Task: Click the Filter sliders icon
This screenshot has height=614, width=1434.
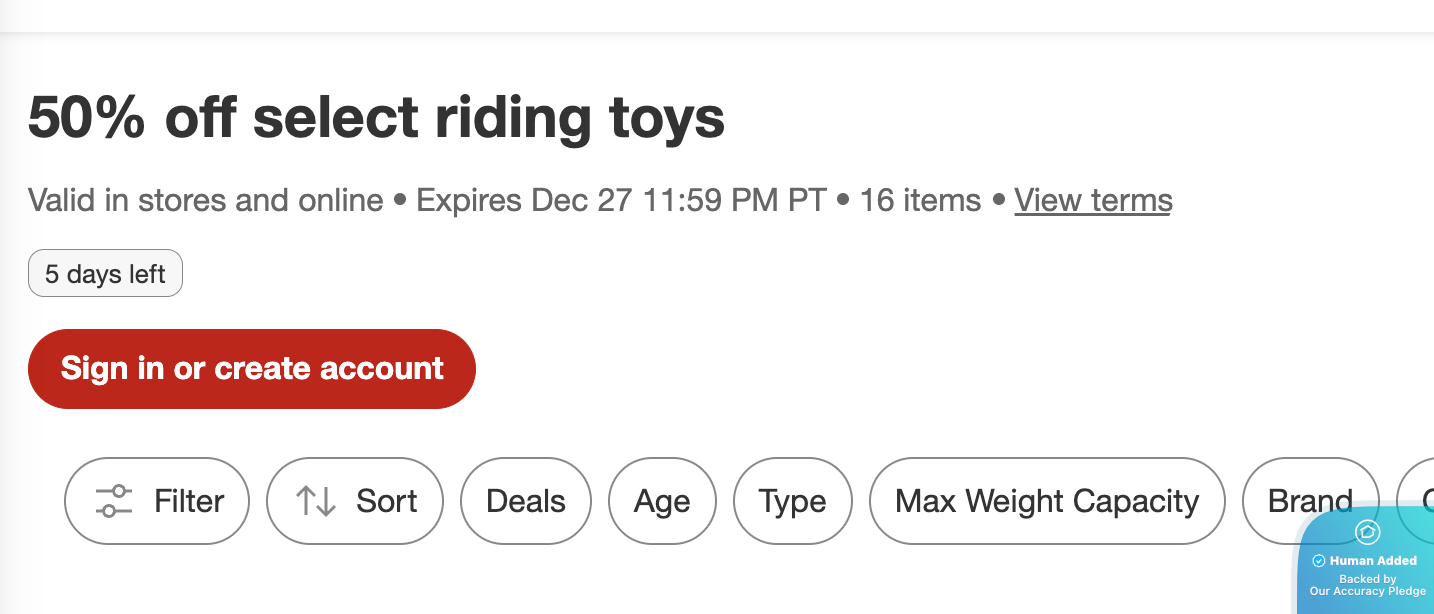Action: coord(114,501)
